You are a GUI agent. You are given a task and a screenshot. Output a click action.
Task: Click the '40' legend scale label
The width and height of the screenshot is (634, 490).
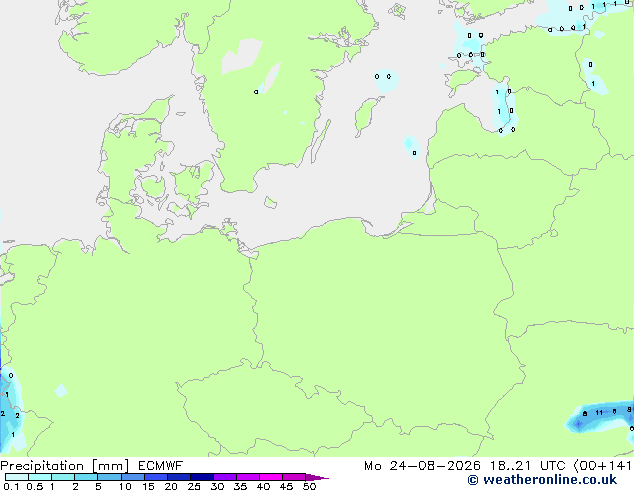263,486
